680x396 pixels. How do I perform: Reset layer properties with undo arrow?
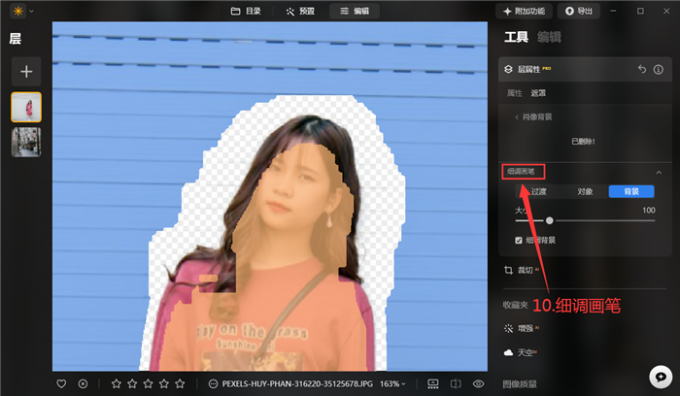[642, 69]
